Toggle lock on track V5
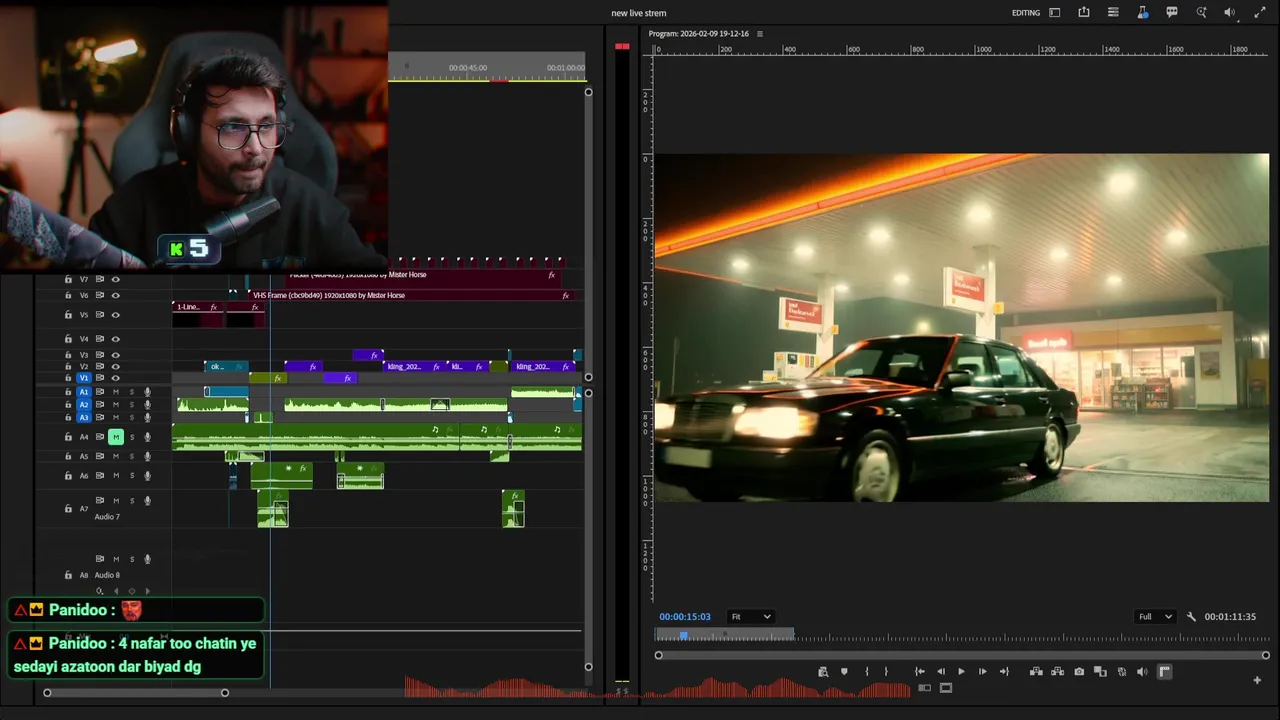The height and width of the screenshot is (720, 1280). pos(68,315)
